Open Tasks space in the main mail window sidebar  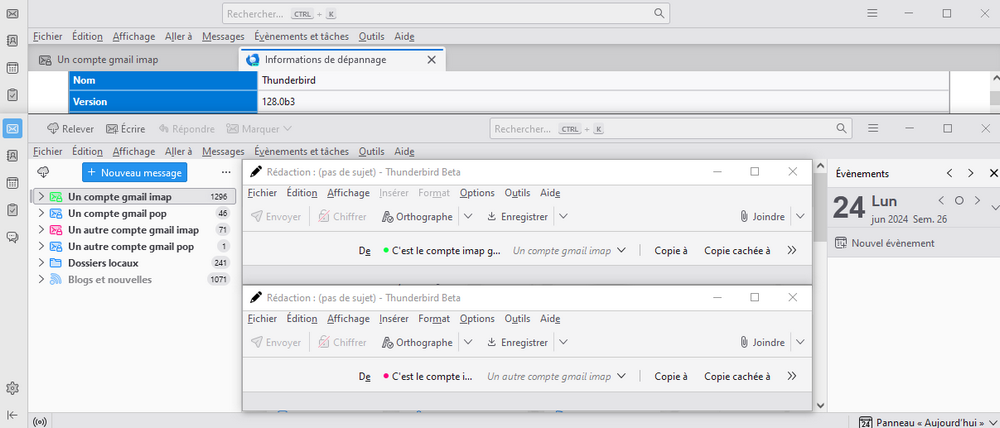pyautogui.click(x=12, y=210)
